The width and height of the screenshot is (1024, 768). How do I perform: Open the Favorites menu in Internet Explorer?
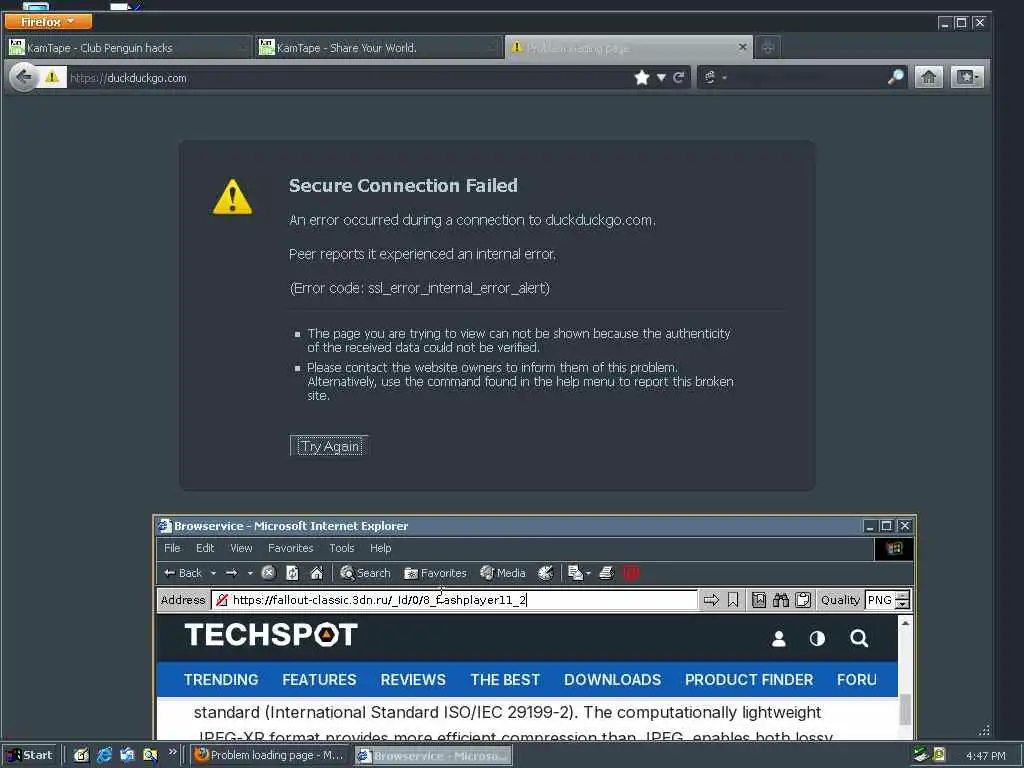(291, 548)
